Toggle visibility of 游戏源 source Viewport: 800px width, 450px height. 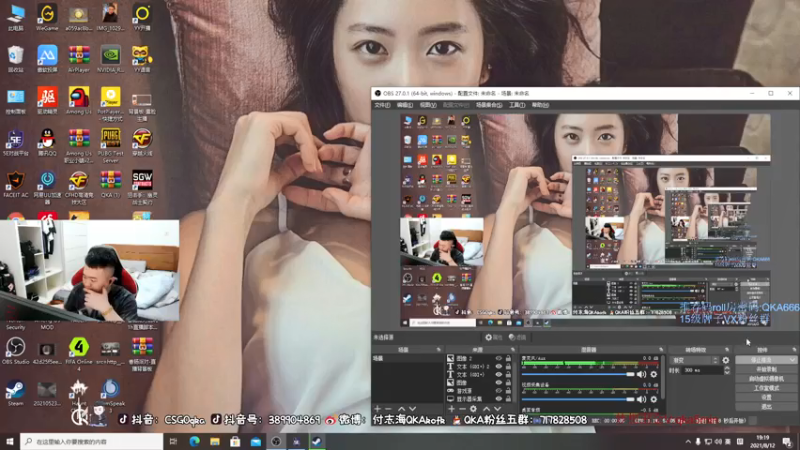click(499, 391)
